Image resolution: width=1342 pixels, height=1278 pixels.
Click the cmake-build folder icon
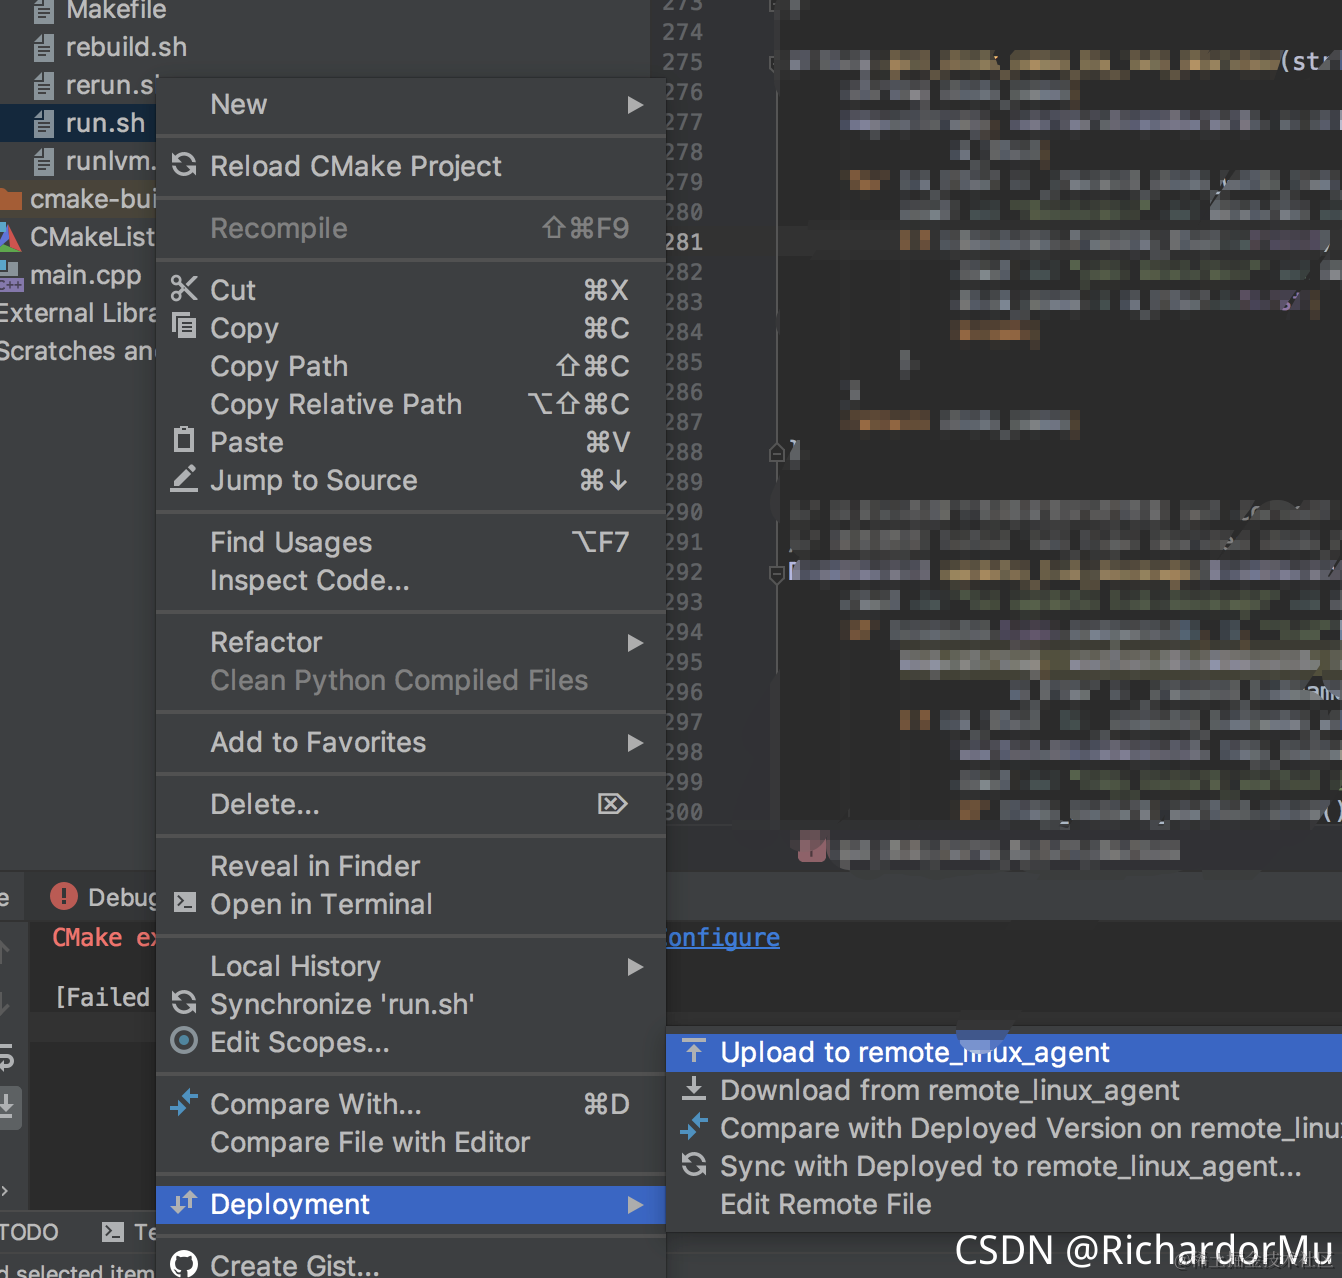[x=10, y=199]
